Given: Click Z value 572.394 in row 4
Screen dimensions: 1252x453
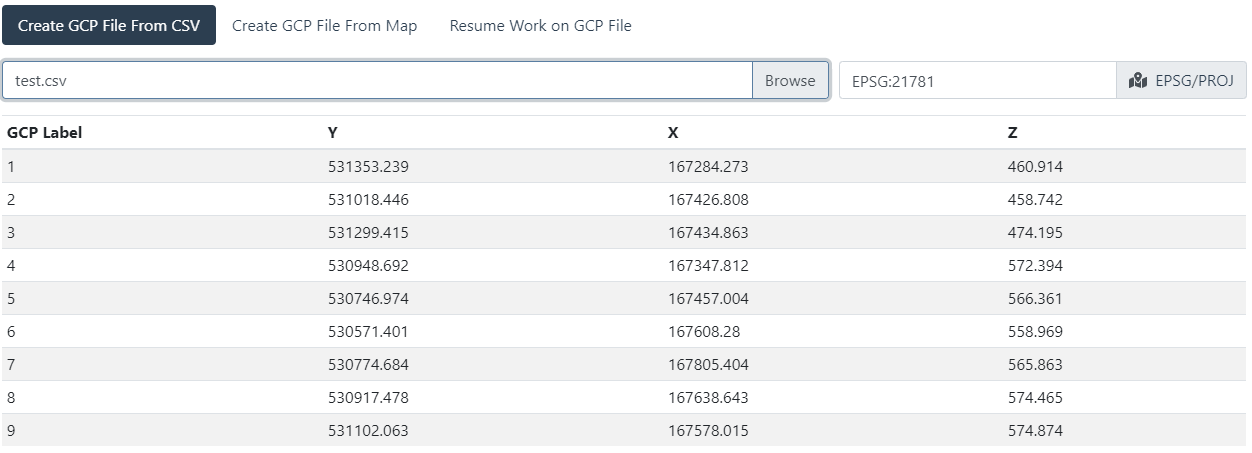Looking at the screenshot, I should [1035, 266].
